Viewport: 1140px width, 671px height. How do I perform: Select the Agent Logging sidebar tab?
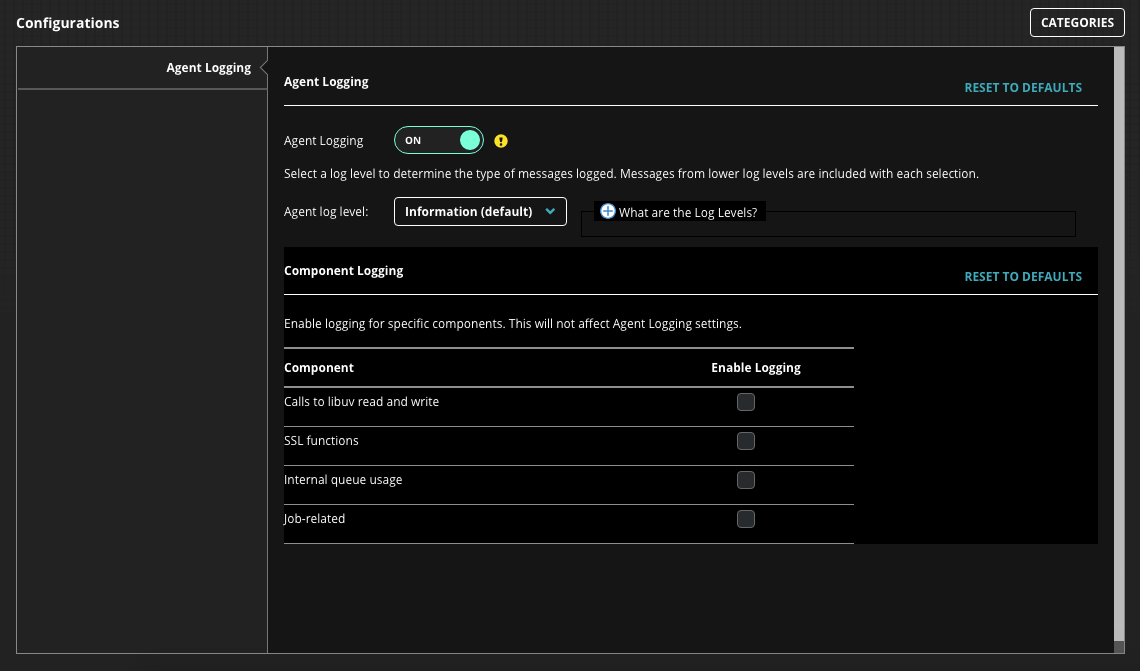pos(142,68)
